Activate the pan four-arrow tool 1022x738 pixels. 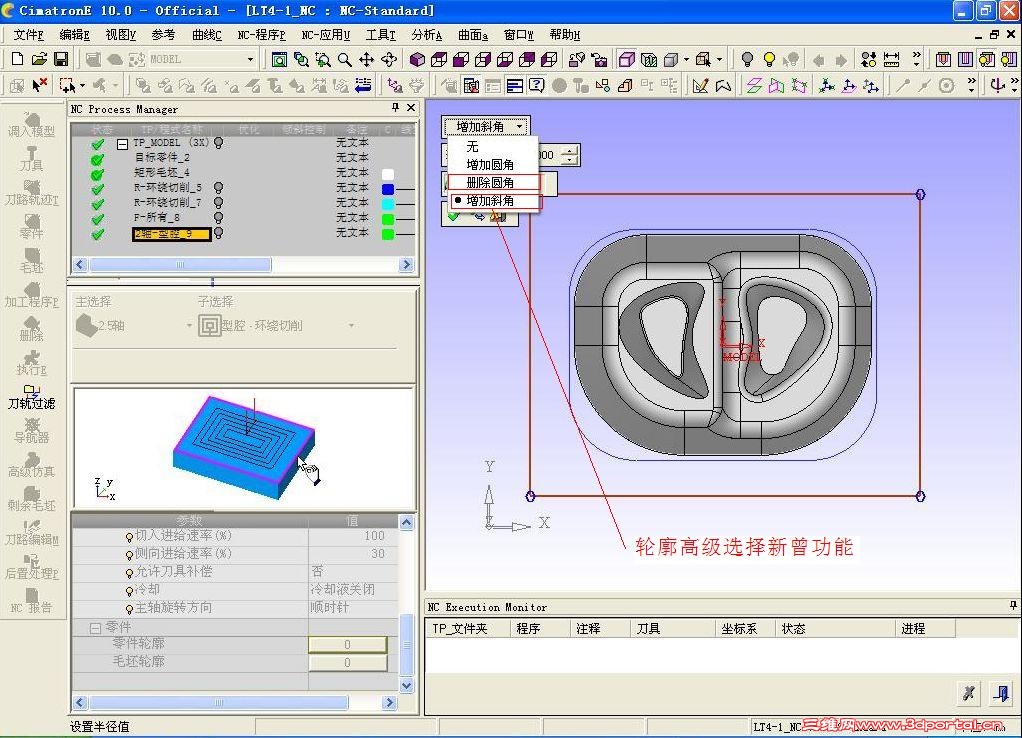tap(367, 60)
